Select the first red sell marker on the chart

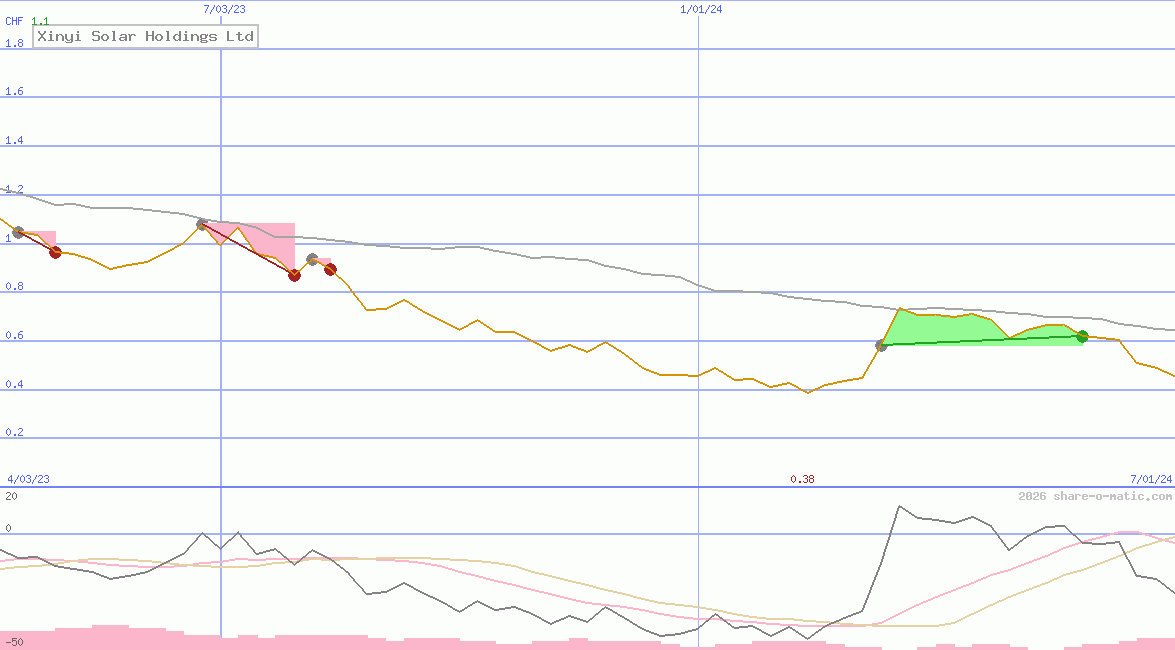(x=56, y=253)
